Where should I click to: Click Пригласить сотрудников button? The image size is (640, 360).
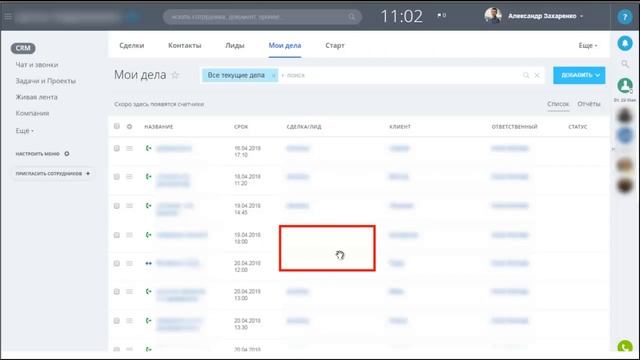pyautogui.click(x=53, y=173)
